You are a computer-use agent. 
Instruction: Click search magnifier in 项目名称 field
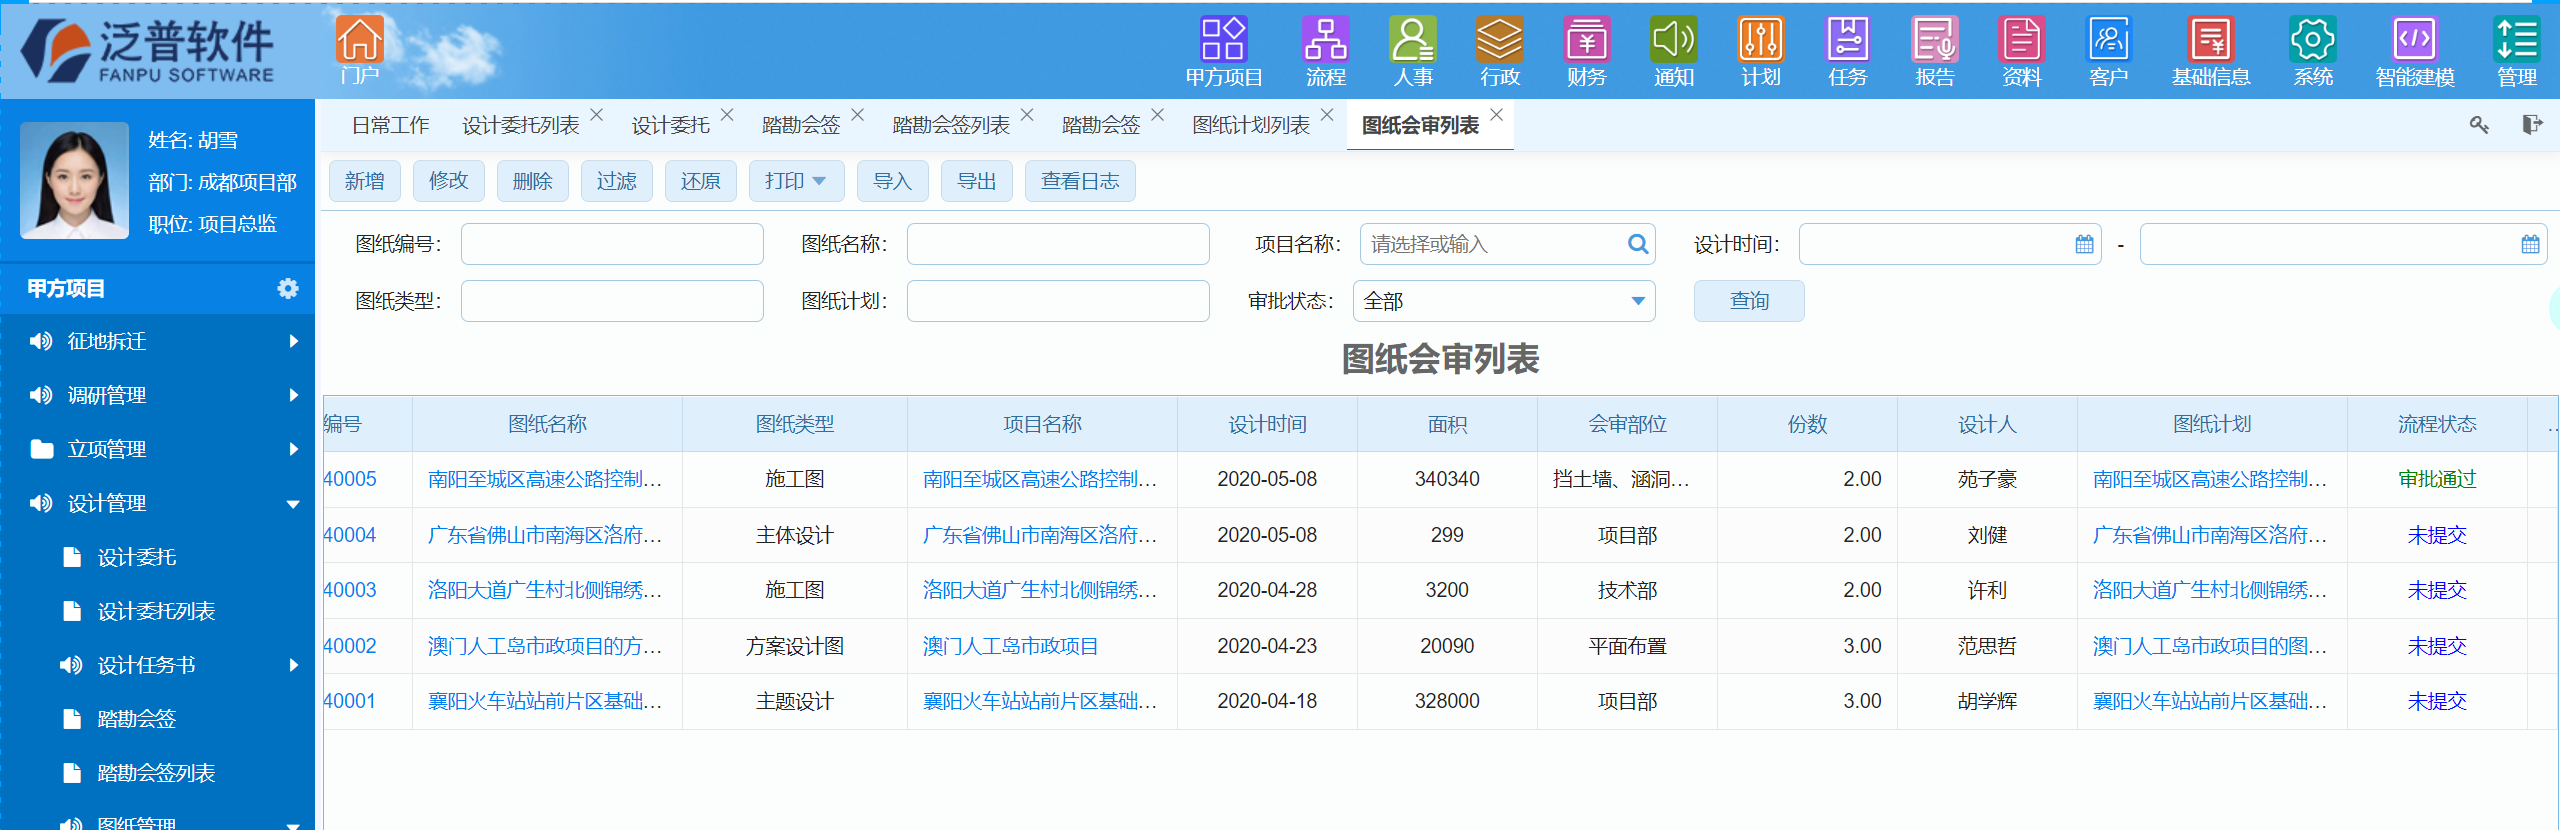click(1638, 245)
